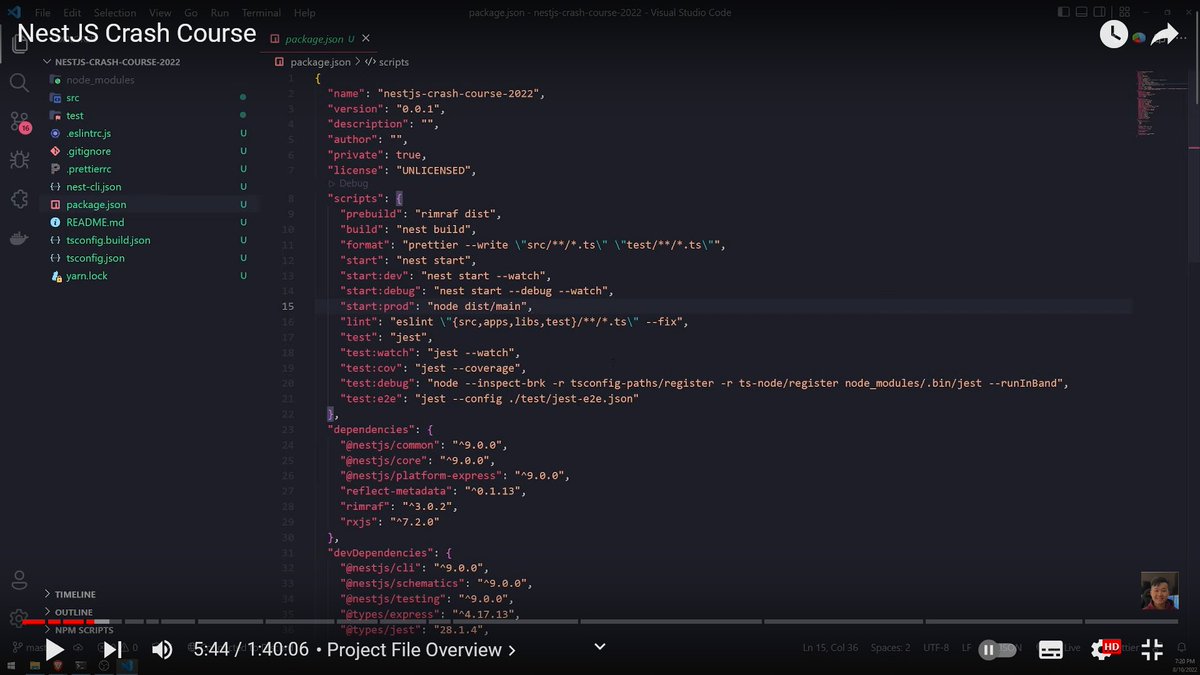Click the "start:prod" script line
1200x675 pixels.
click(x=436, y=306)
